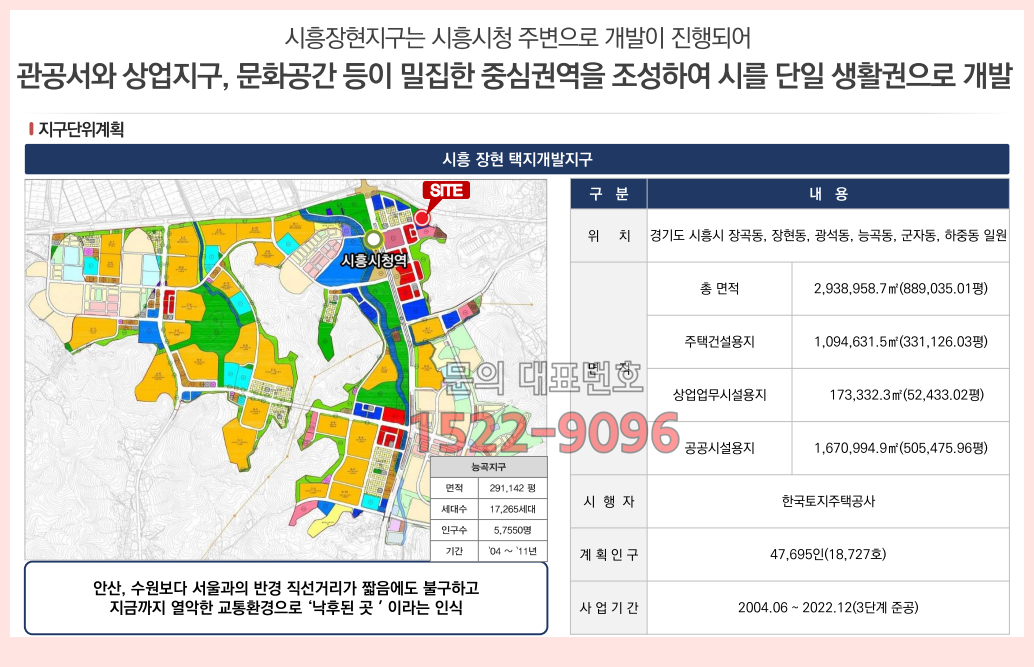Click a red commercial block near 시흥시청역

(408, 274)
